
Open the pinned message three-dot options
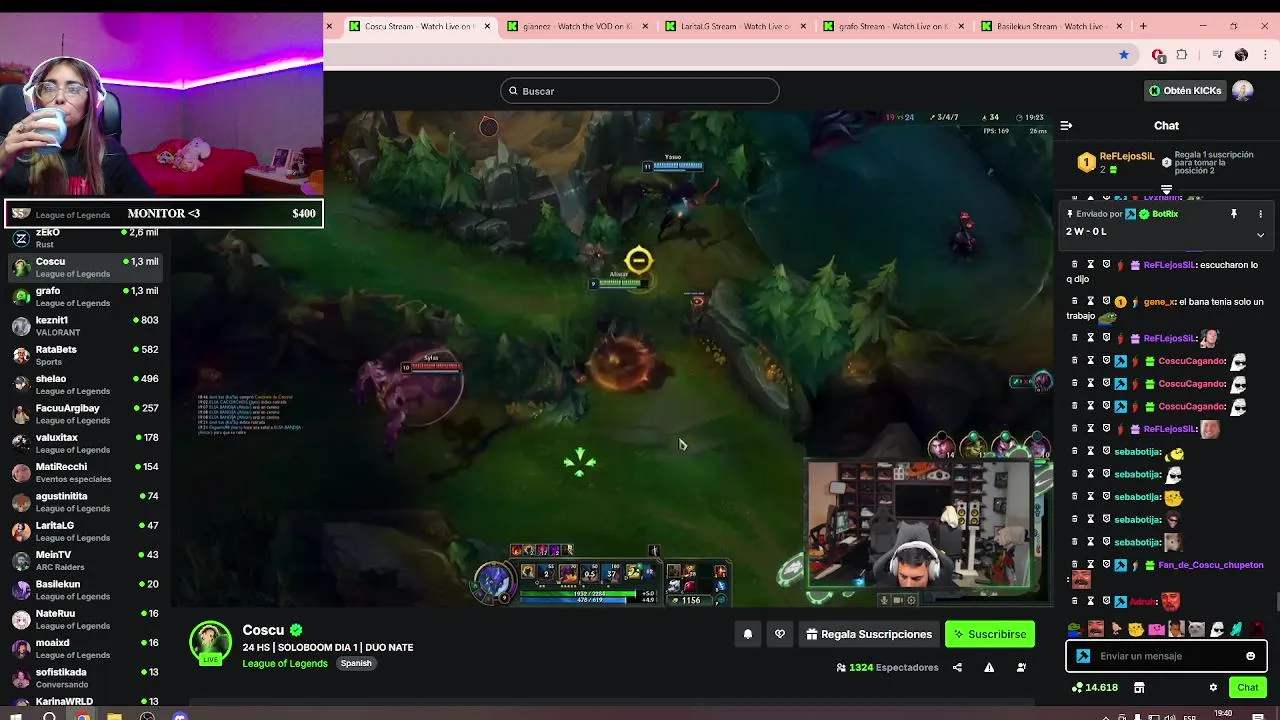(x=1260, y=214)
